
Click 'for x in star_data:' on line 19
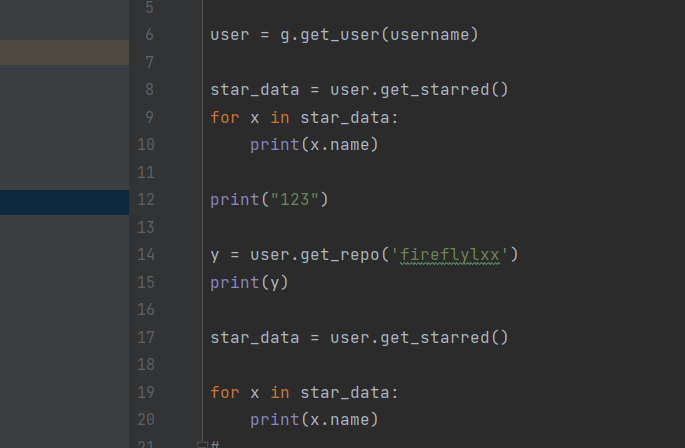pyautogui.click(x=304, y=392)
